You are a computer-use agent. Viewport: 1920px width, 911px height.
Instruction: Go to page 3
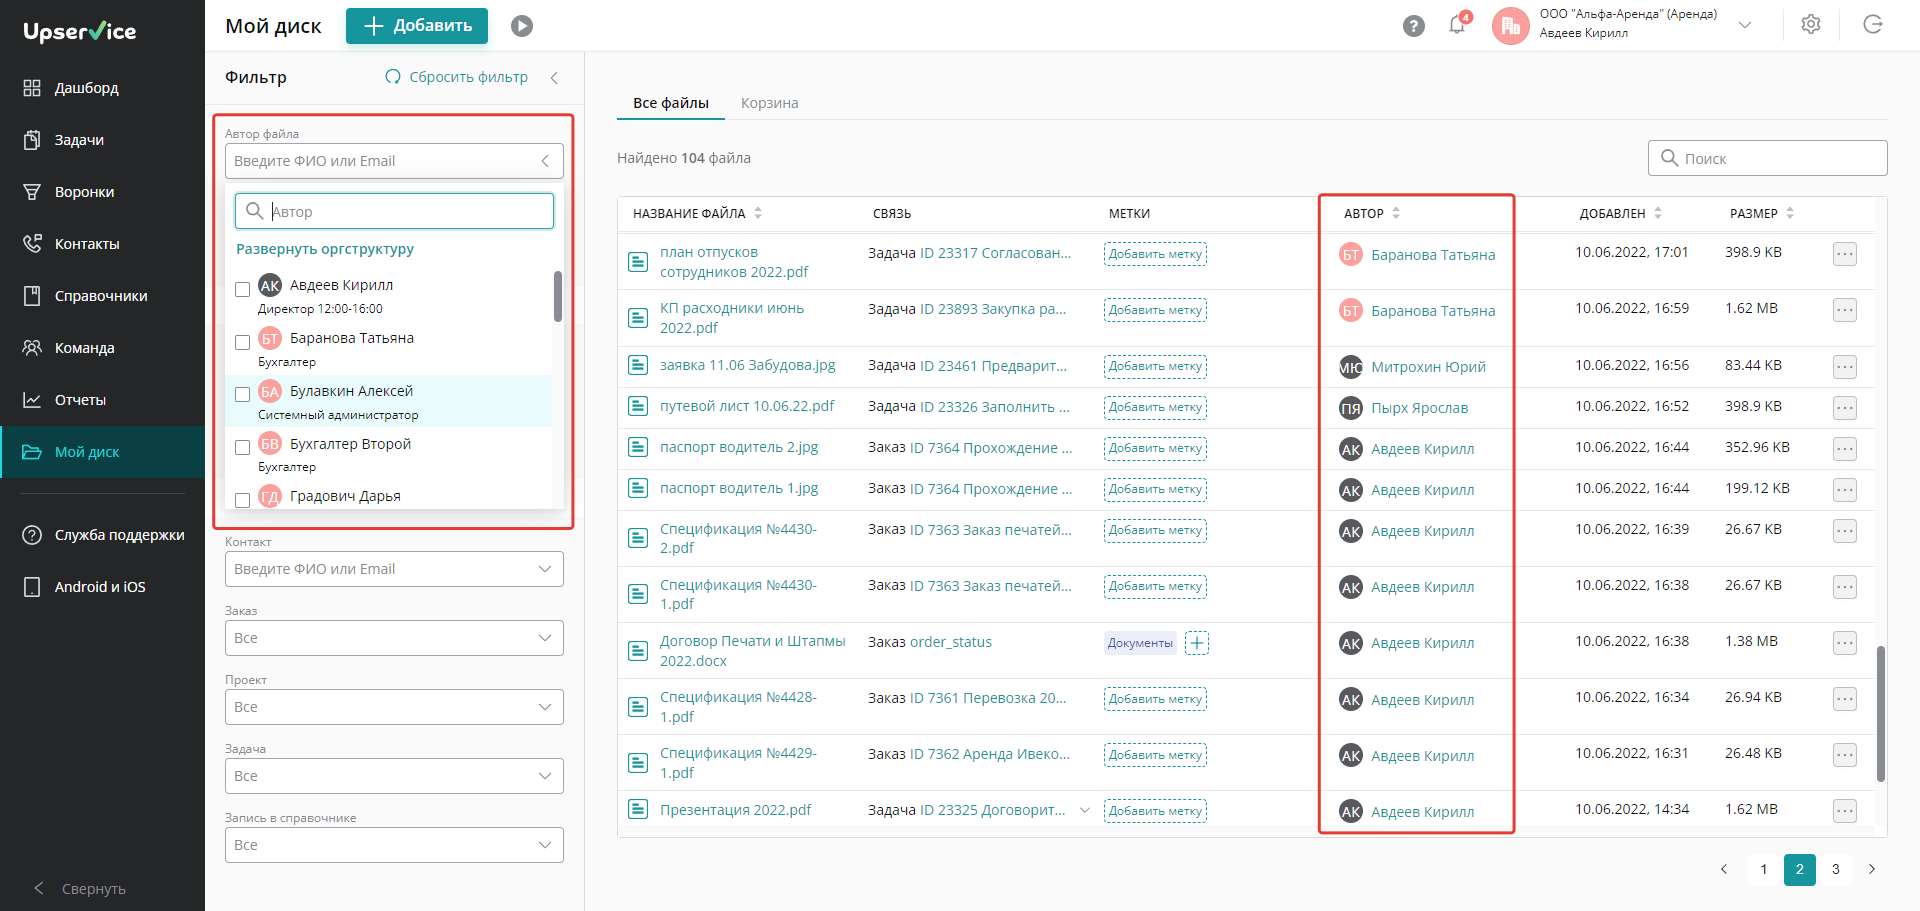(x=1836, y=869)
